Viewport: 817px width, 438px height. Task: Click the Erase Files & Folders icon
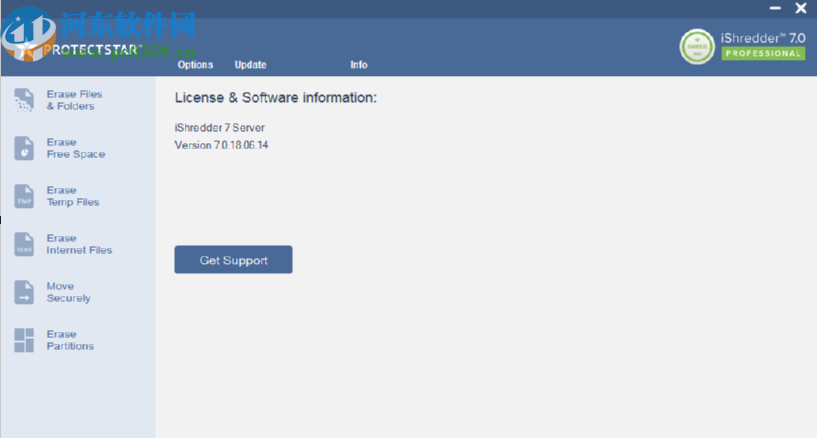pyautogui.click(x=24, y=100)
